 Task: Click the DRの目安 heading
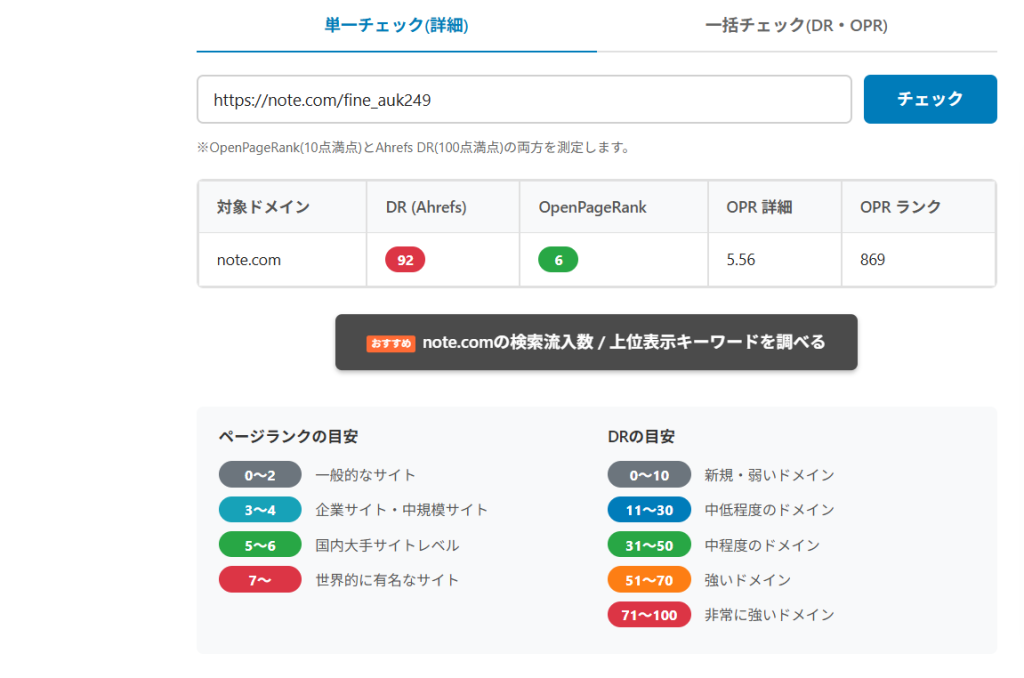click(x=641, y=436)
